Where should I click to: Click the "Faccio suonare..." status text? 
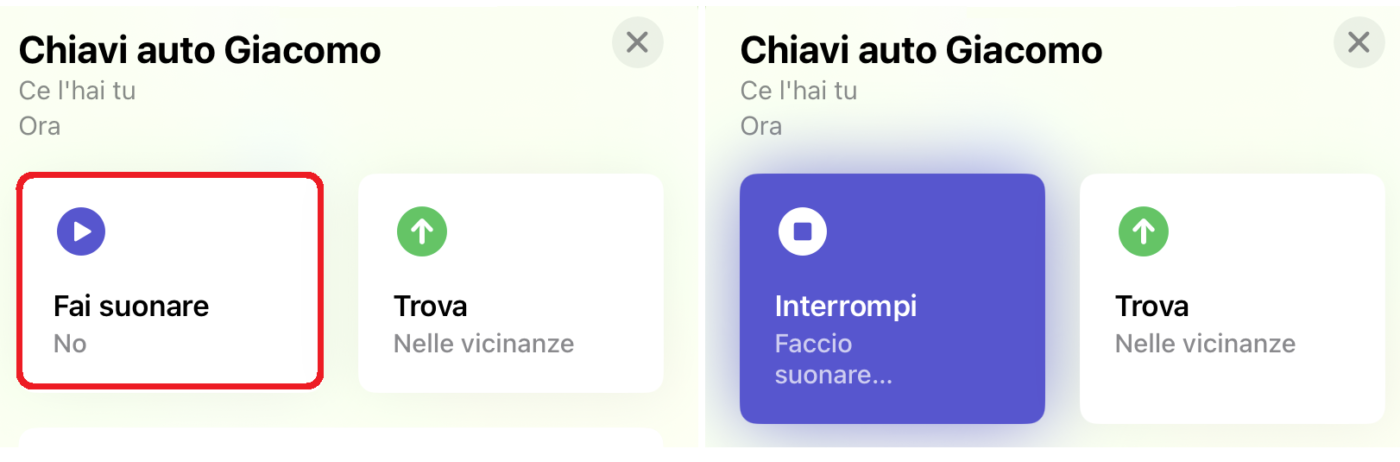tap(833, 360)
